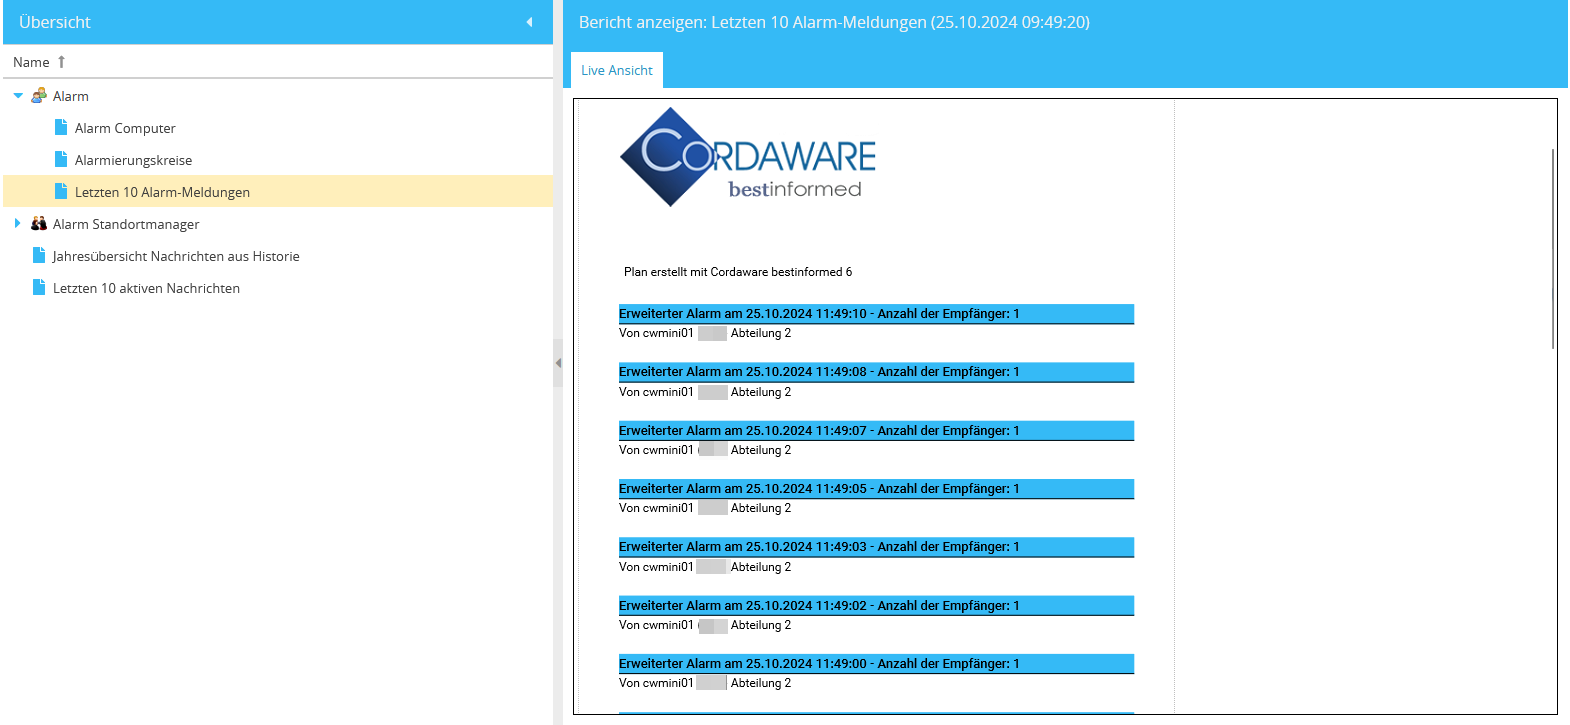The width and height of the screenshot is (1570, 725).
Task: Switch to the Live Ansicht tab
Action: tap(617, 70)
